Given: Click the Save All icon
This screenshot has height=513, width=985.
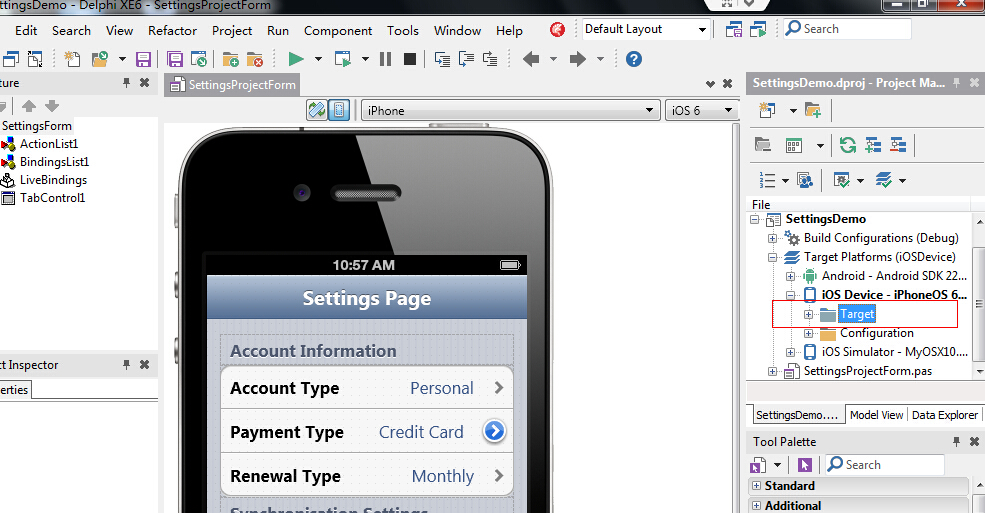Looking at the screenshot, I should 175,59.
